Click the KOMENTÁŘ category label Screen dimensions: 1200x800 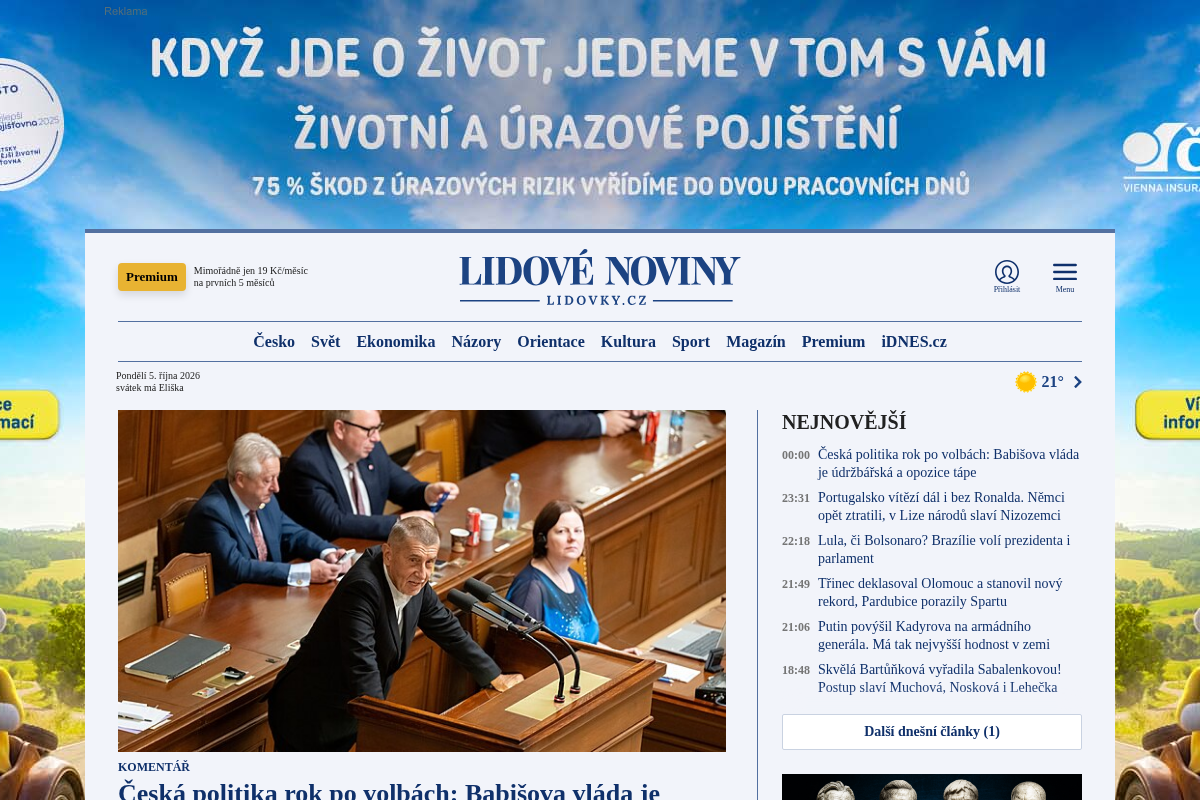coord(154,767)
